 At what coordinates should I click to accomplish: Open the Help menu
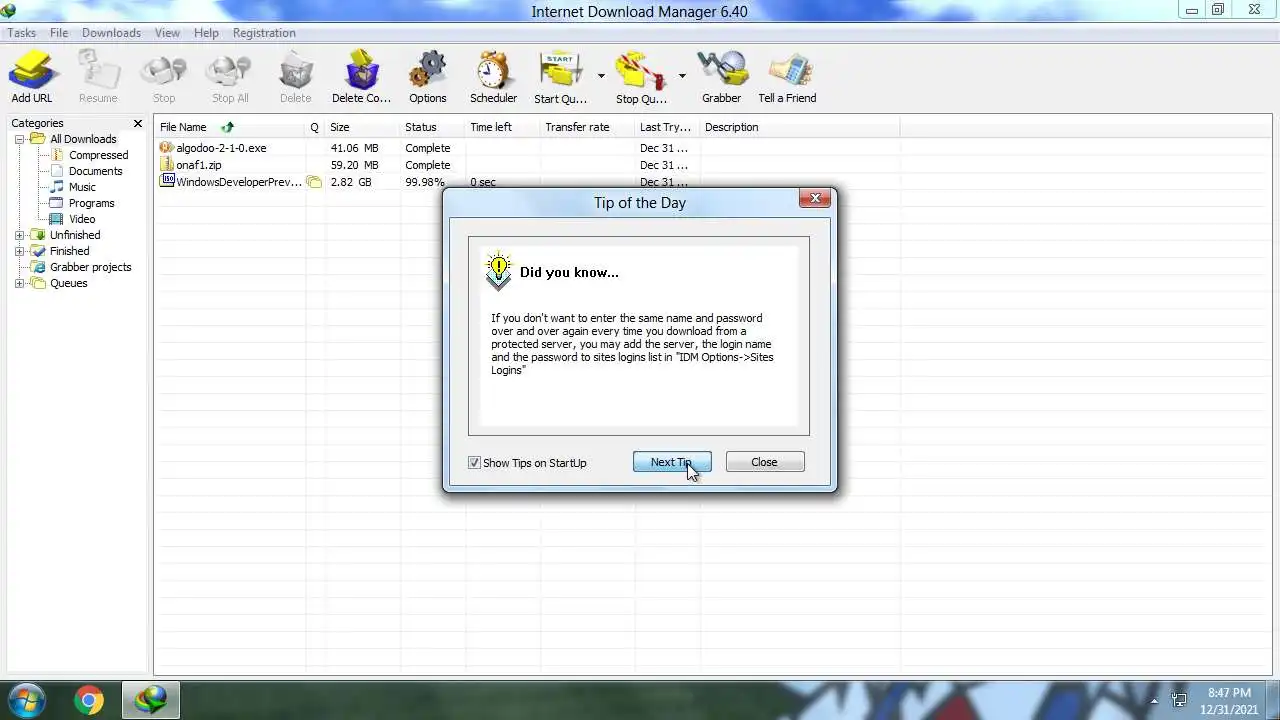tap(206, 33)
